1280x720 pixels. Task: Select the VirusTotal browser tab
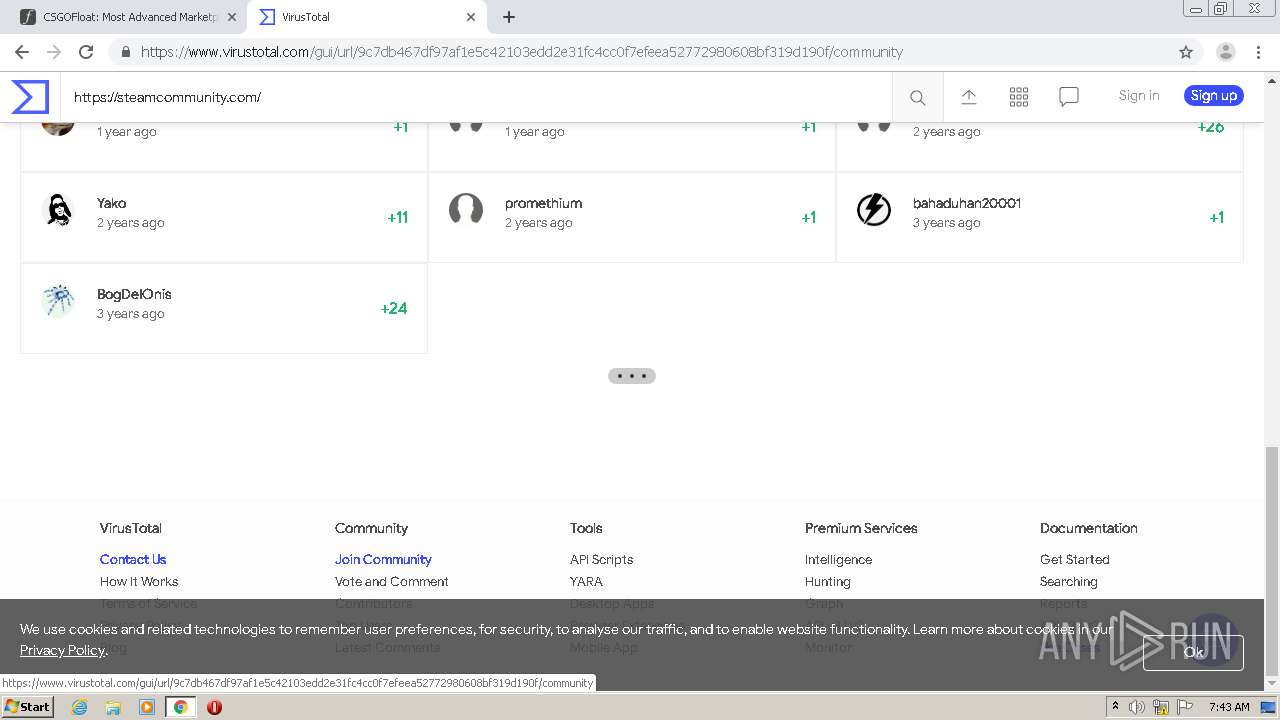367,17
